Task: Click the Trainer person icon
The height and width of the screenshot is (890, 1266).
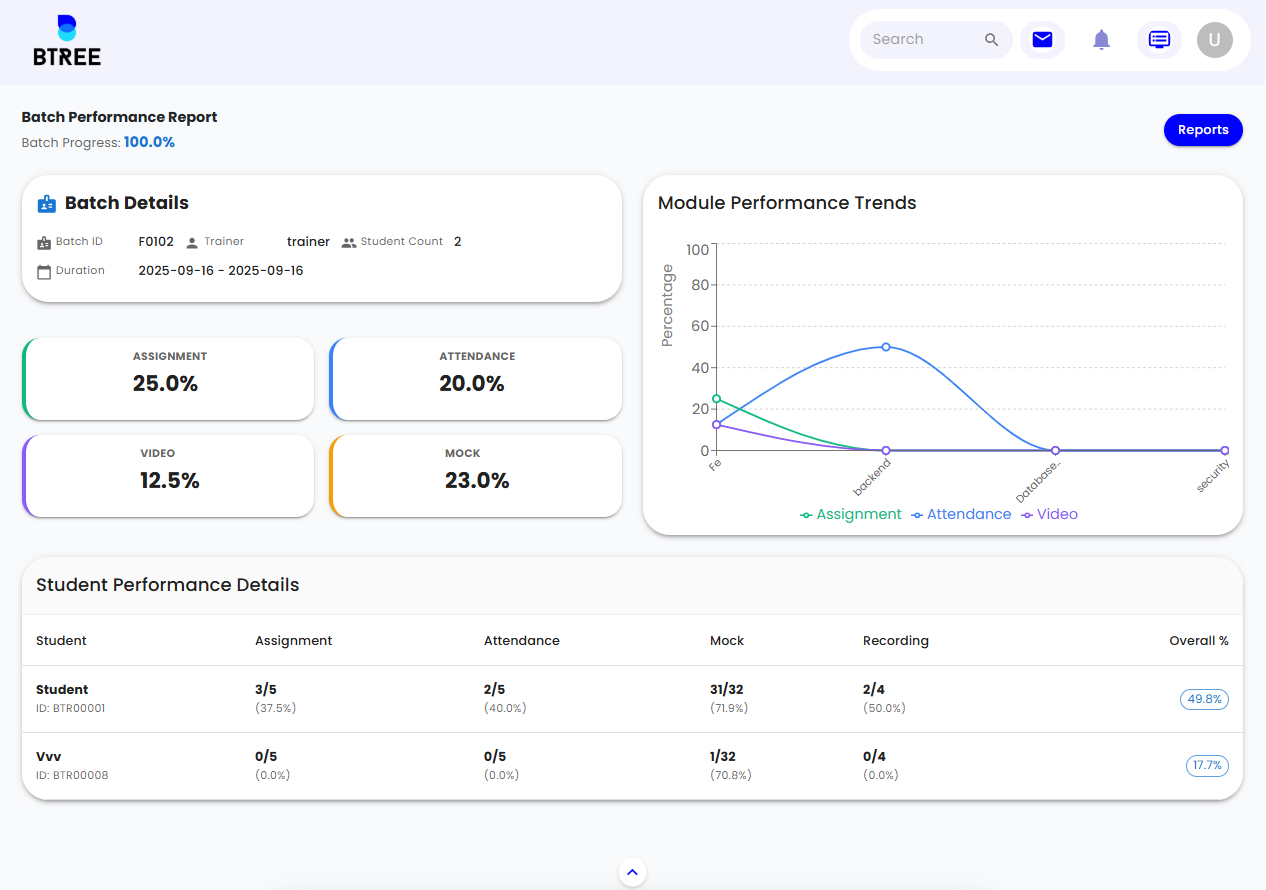Action: (192, 243)
